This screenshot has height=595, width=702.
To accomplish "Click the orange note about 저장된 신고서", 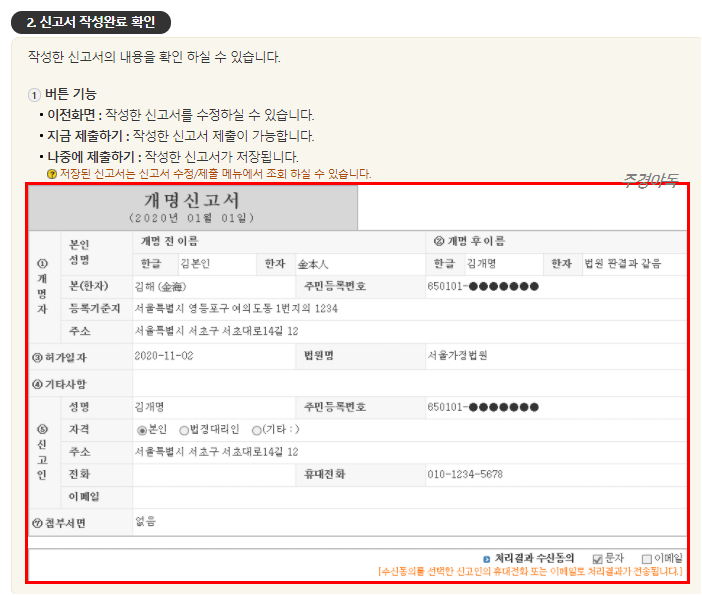I will [215, 174].
